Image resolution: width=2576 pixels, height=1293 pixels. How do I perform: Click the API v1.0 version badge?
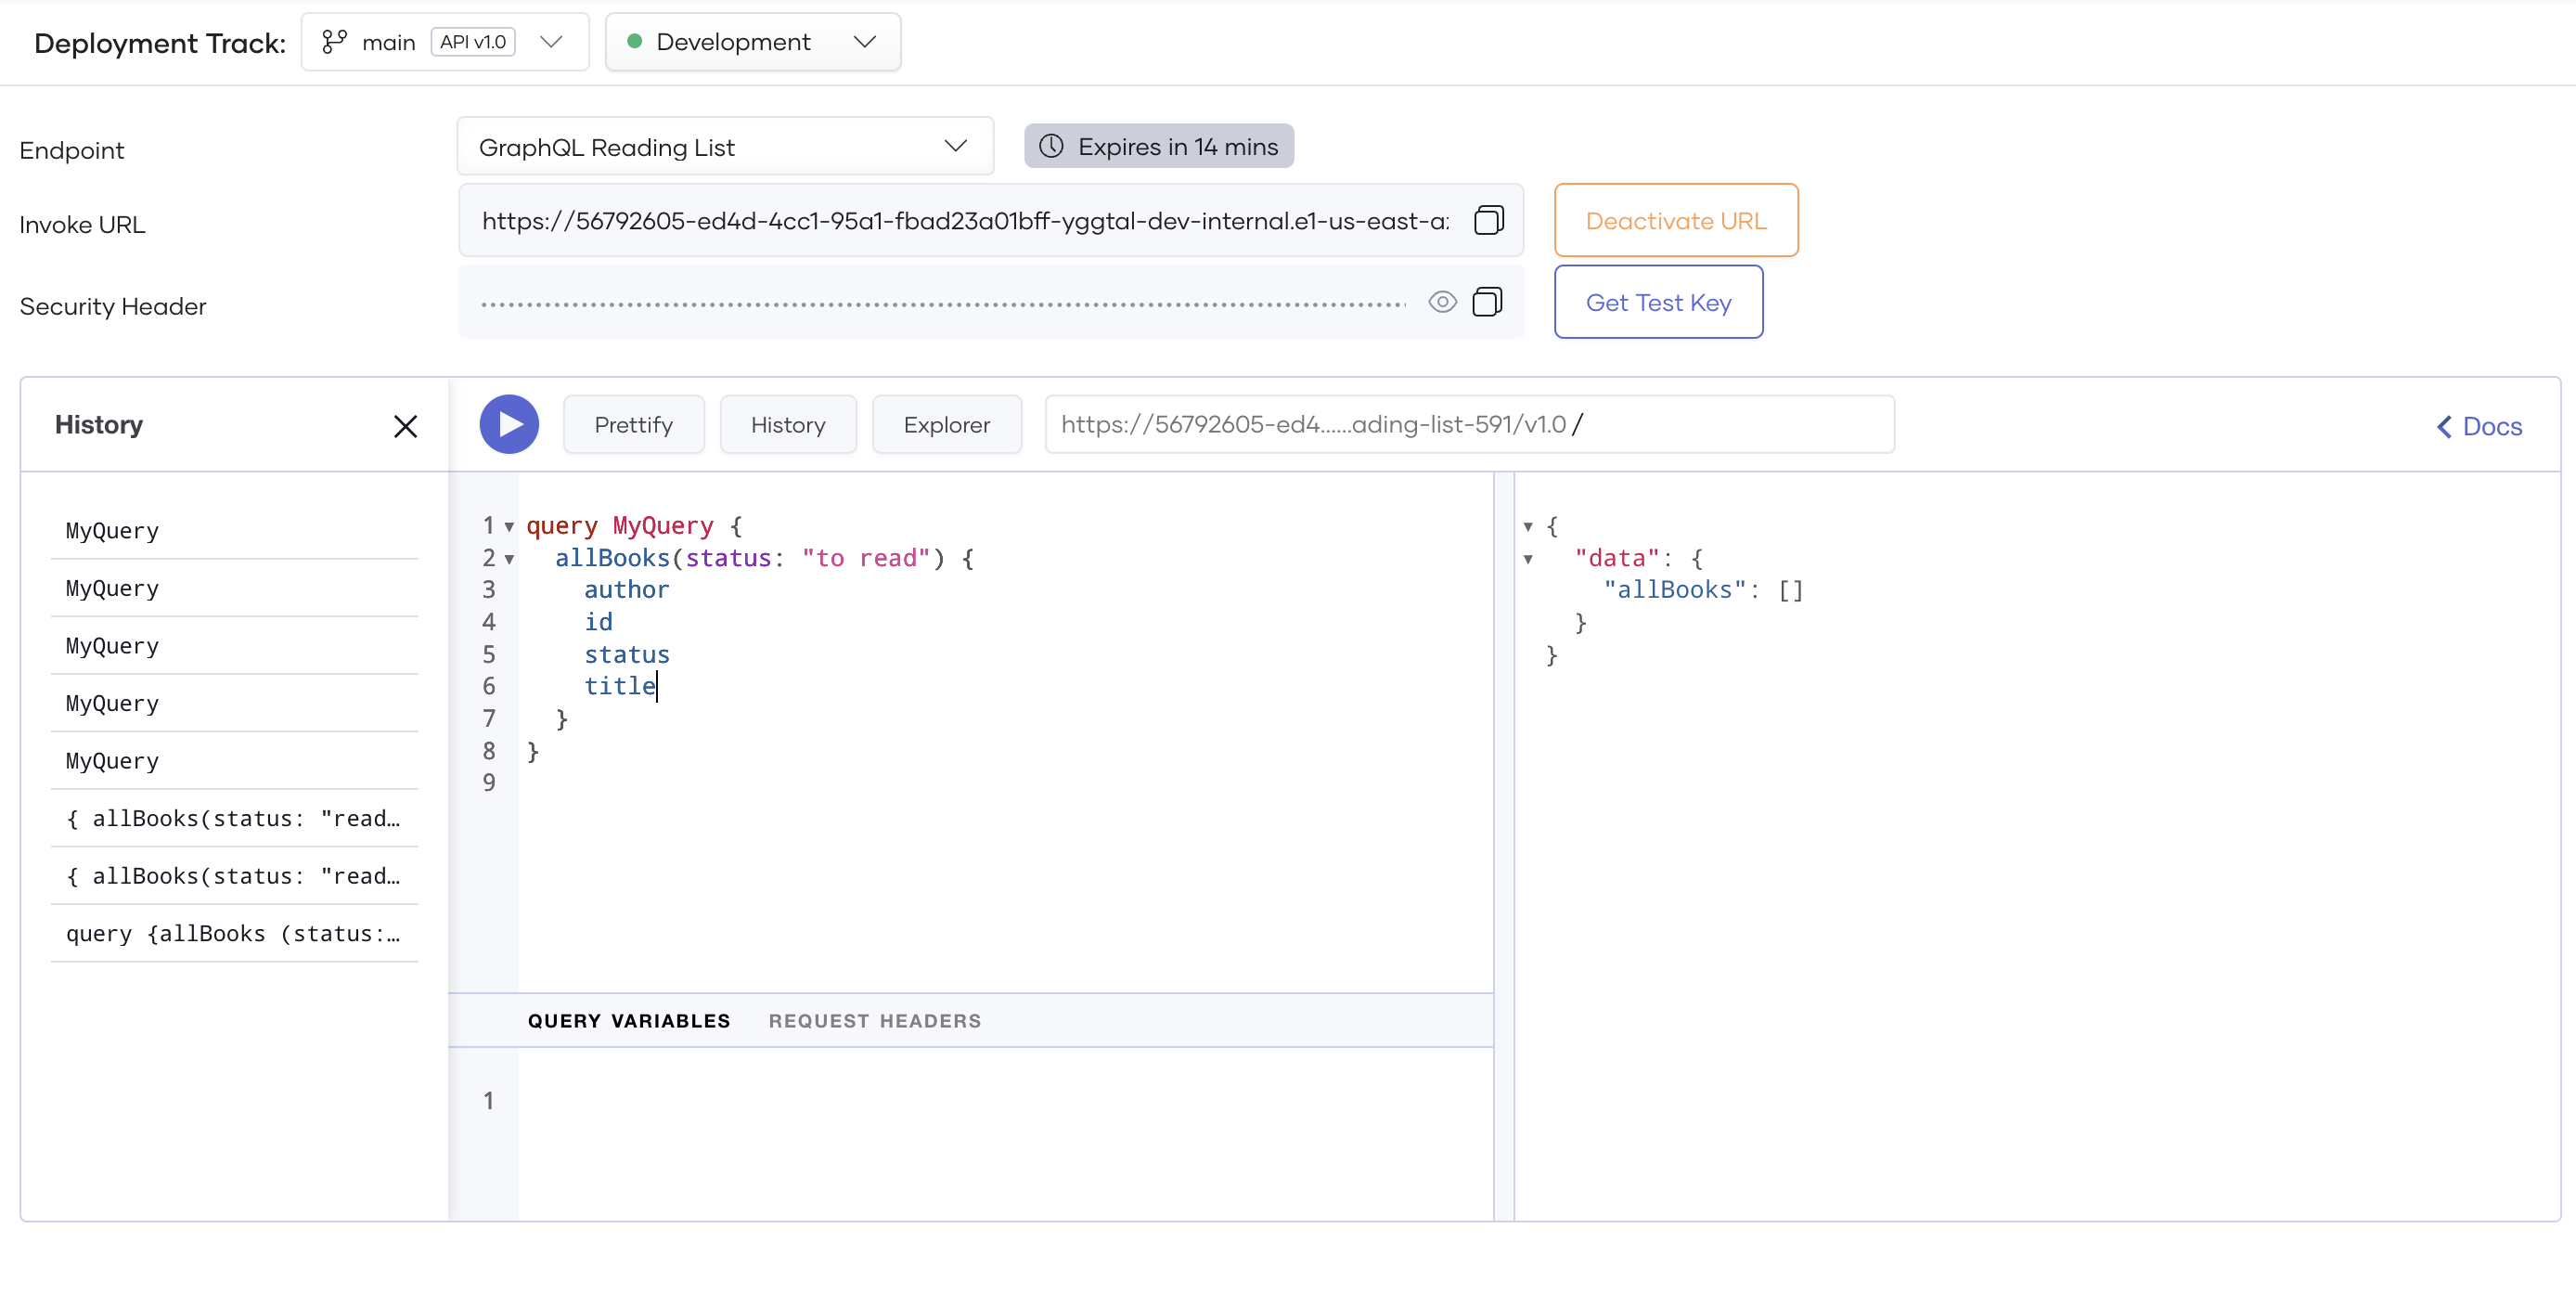coord(473,42)
